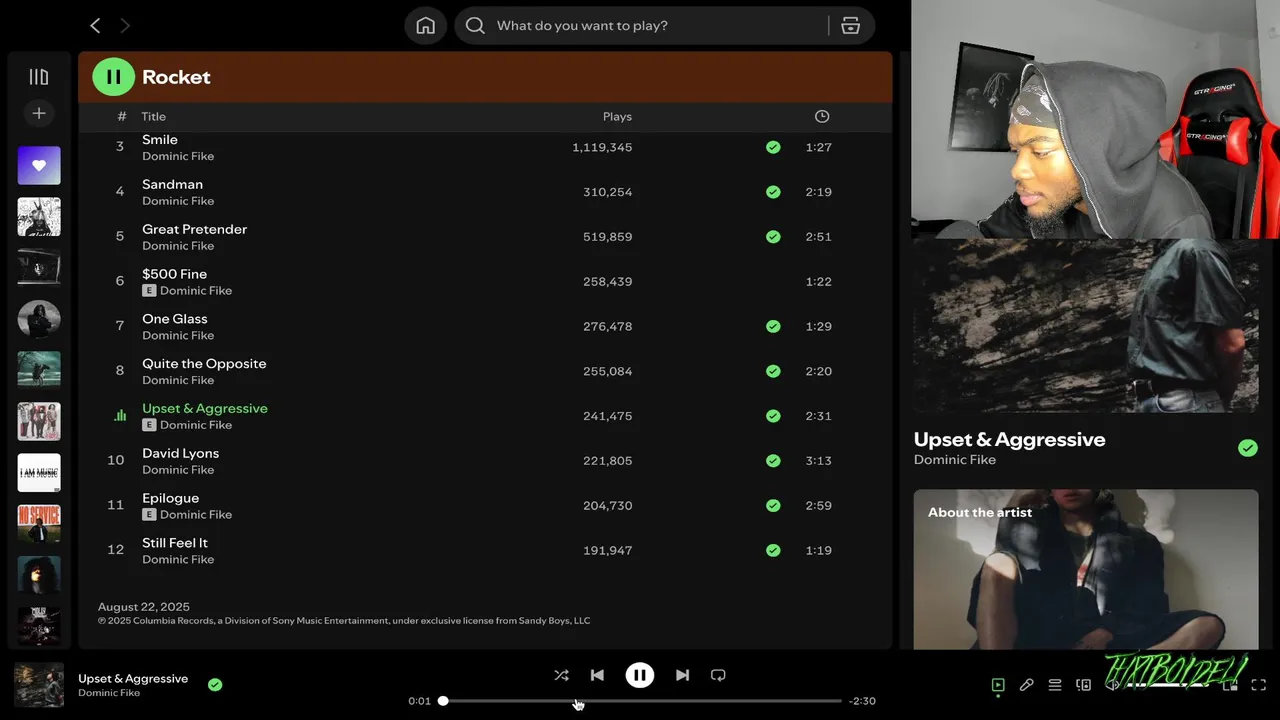Toggle Your Library sidebar icon
Viewport: 1280px width, 720px height.
point(39,77)
